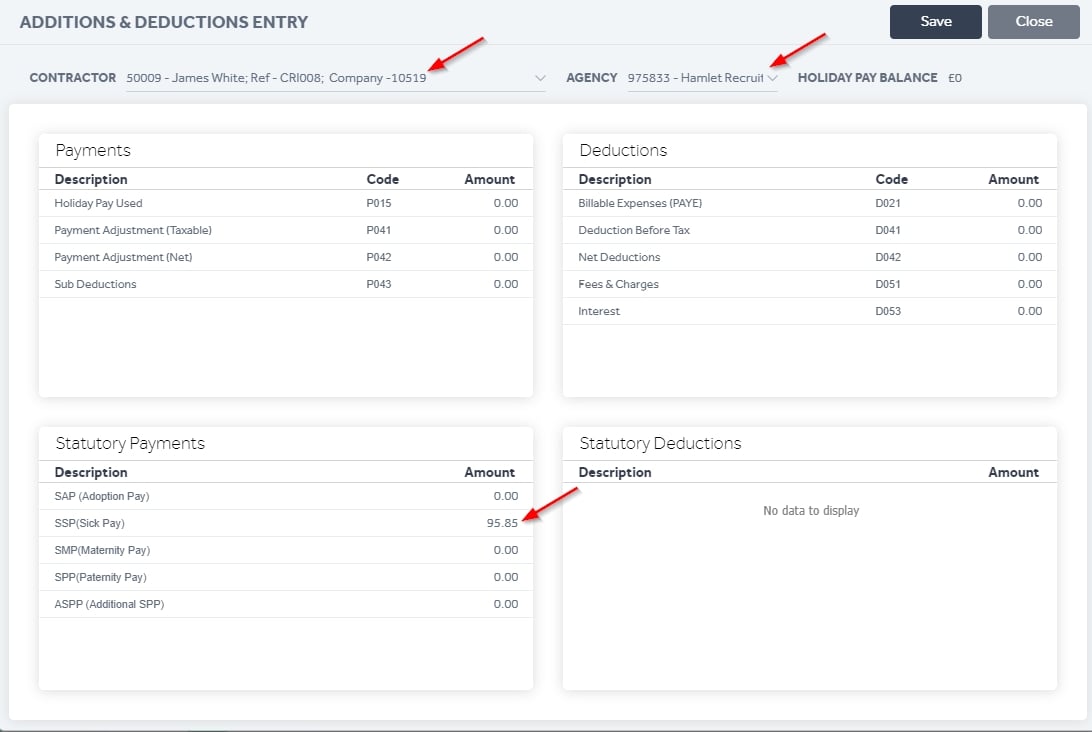Open the Contractor dropdown chevron
The height and width of the screenshot is (732, 1092).
pos(540,78)
